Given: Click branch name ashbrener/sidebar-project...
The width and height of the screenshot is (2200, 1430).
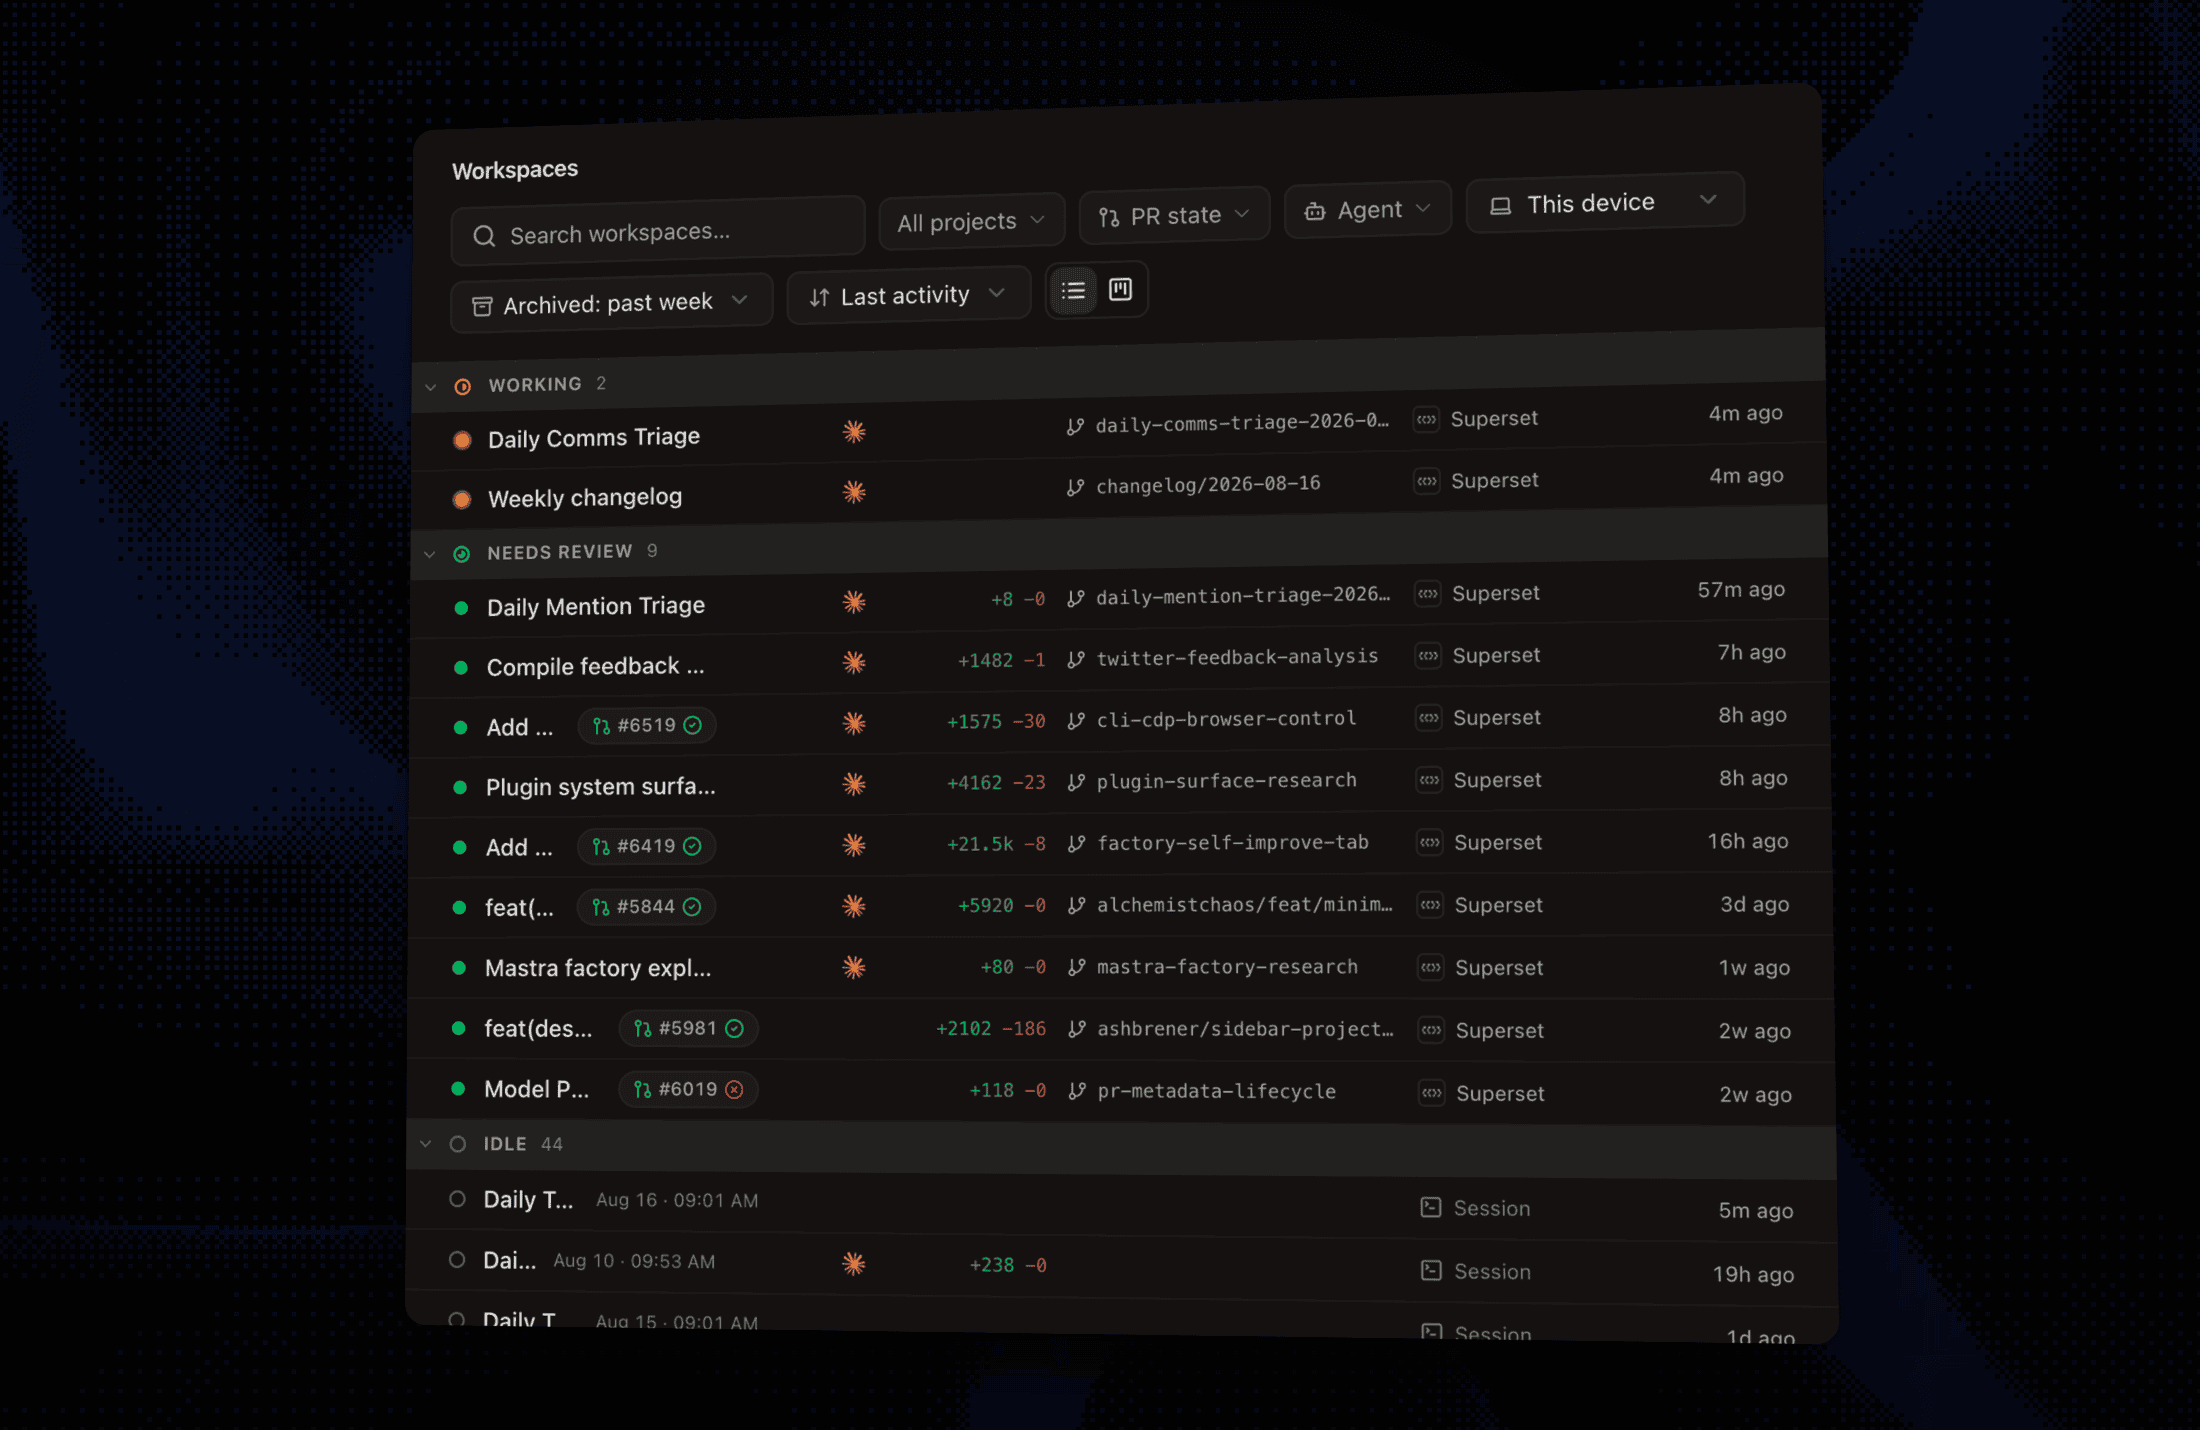Looking at the screenshot, I should click(x=1246, y=1029).
